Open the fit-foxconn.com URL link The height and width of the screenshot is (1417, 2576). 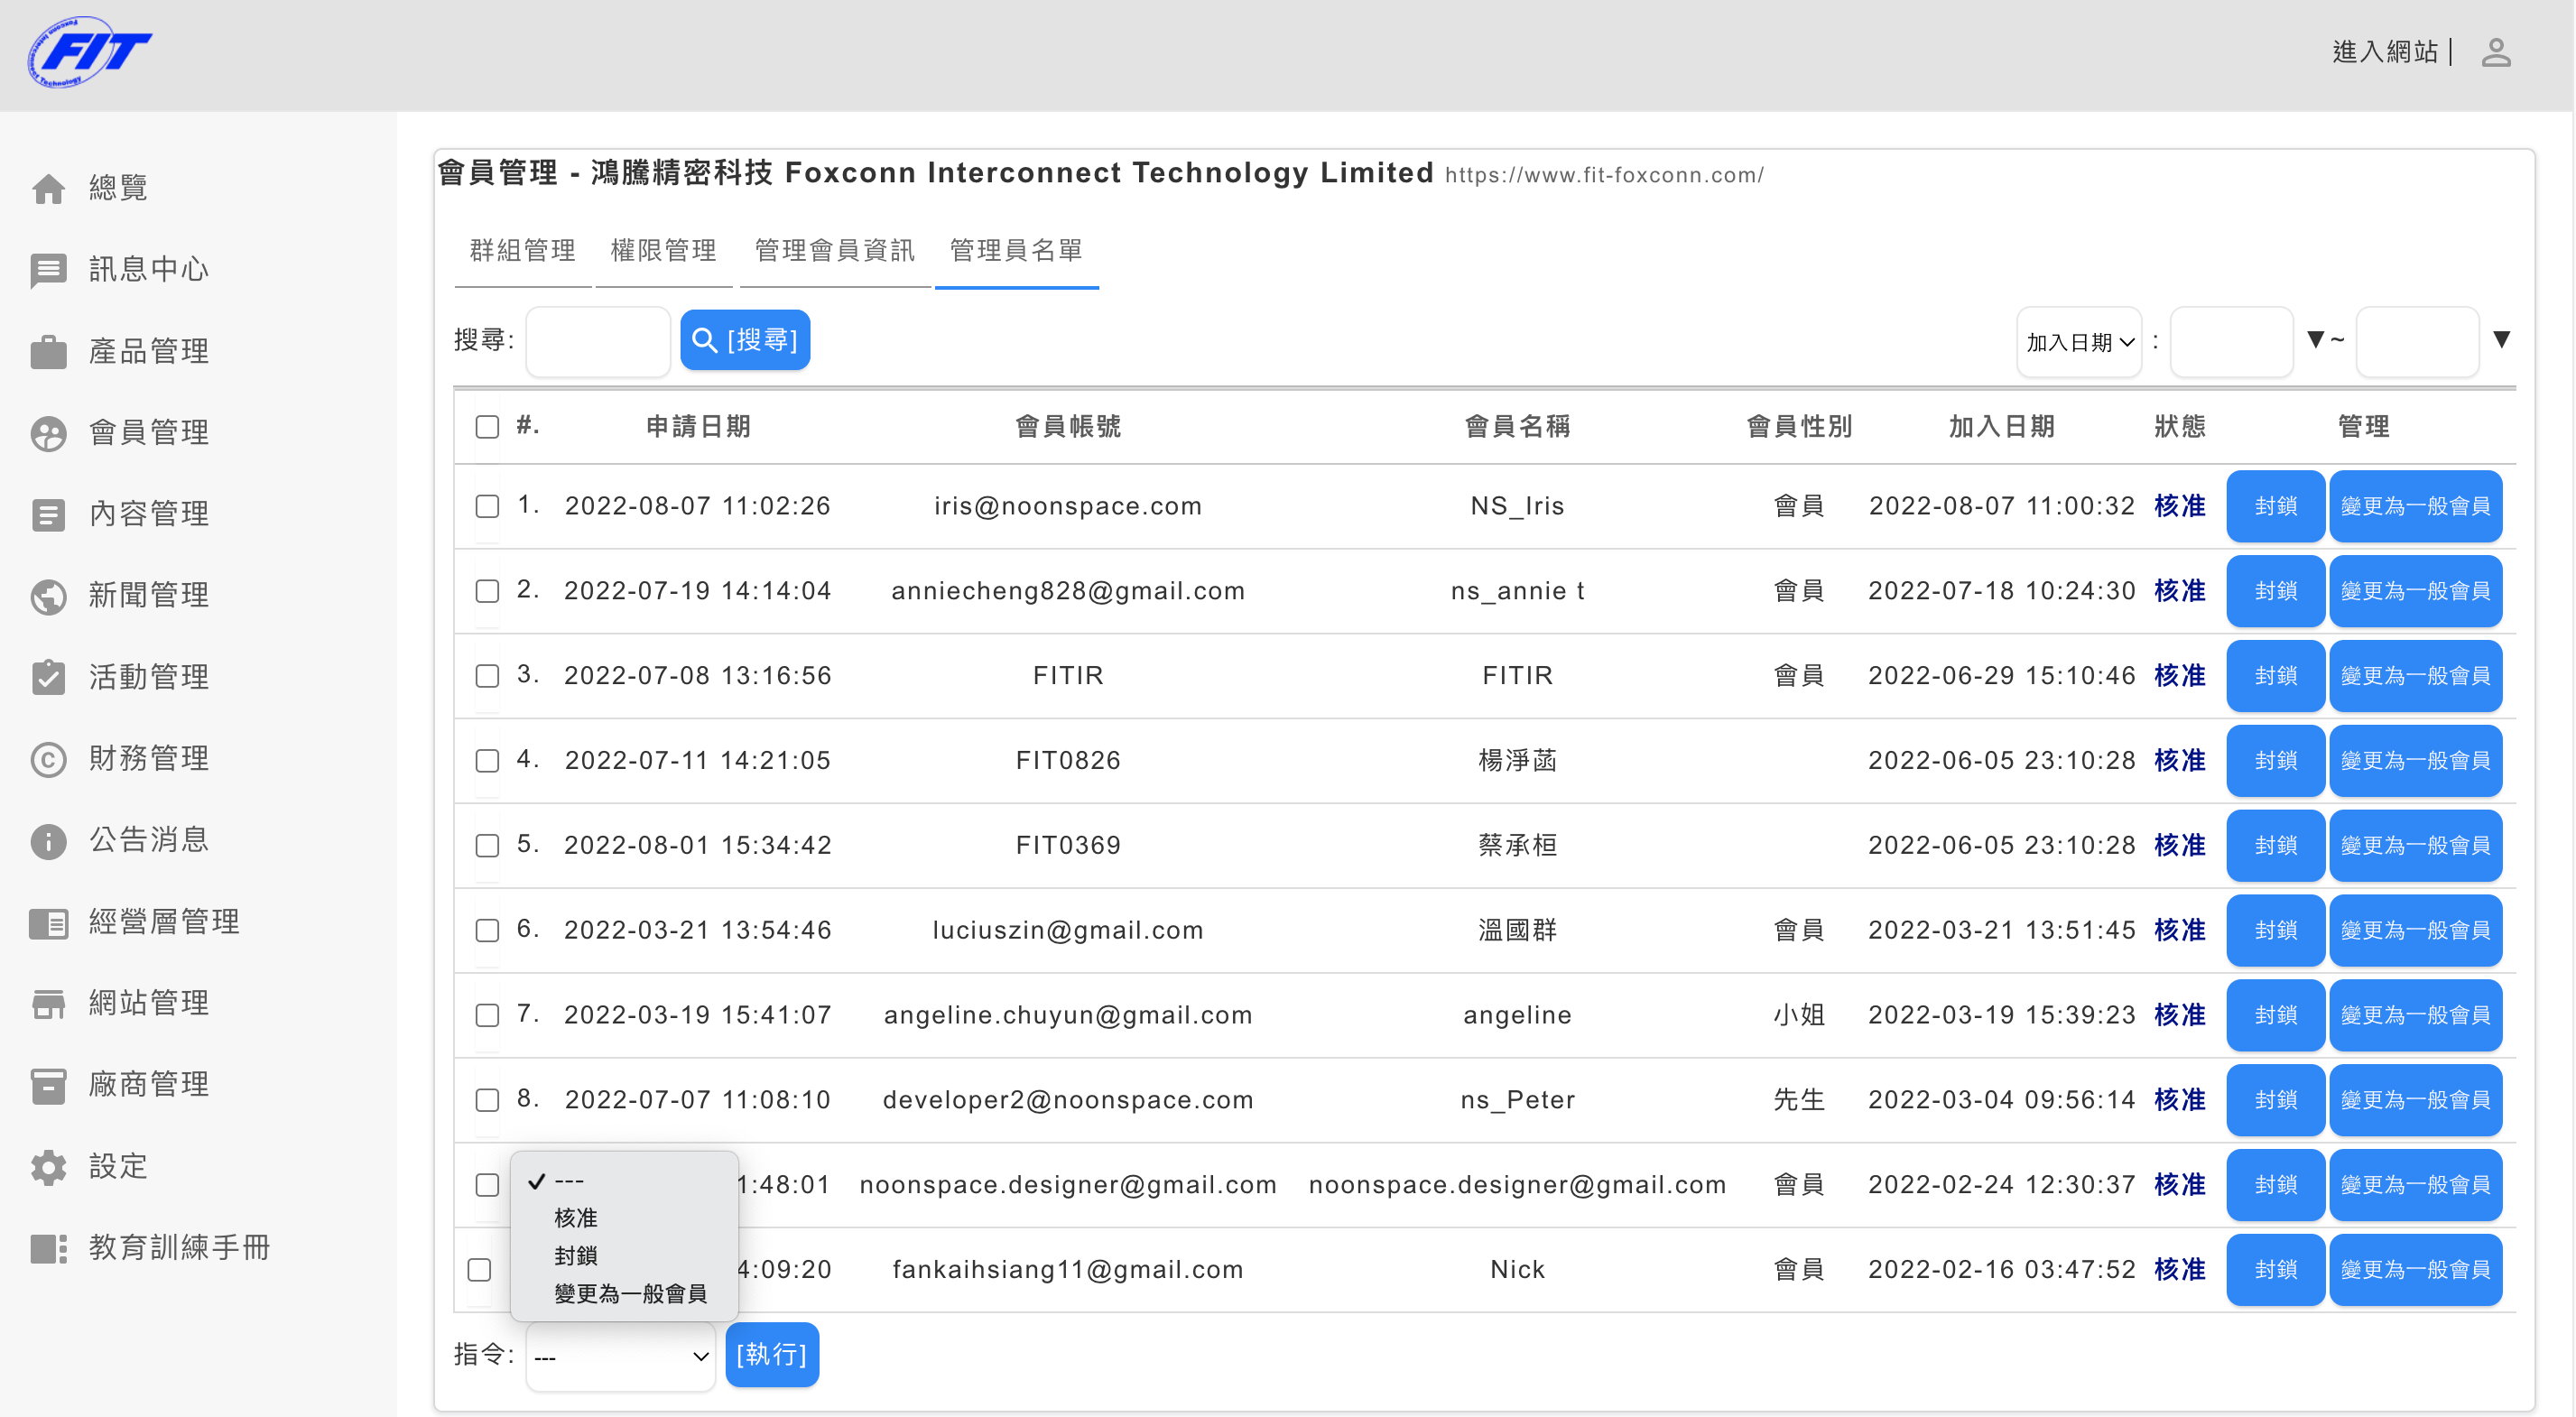click(1604, 176)
